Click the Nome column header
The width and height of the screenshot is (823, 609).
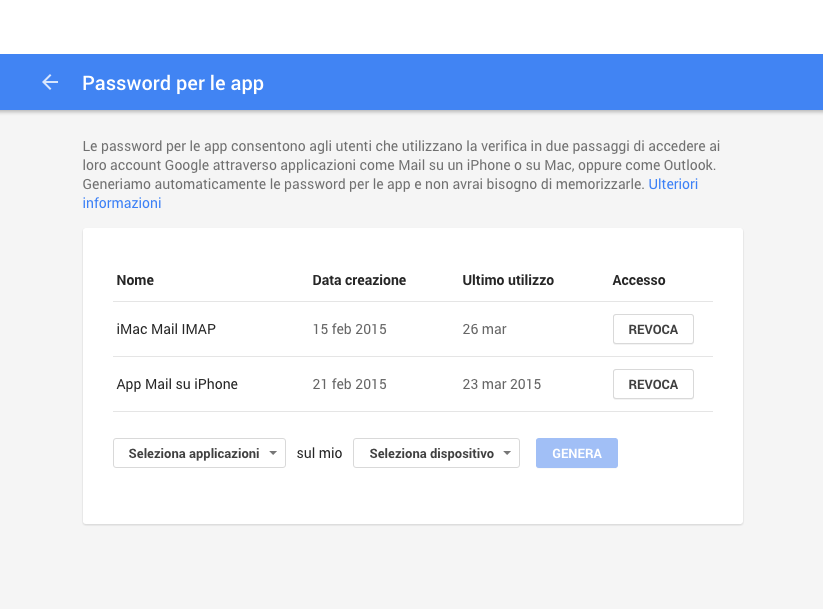135,280
